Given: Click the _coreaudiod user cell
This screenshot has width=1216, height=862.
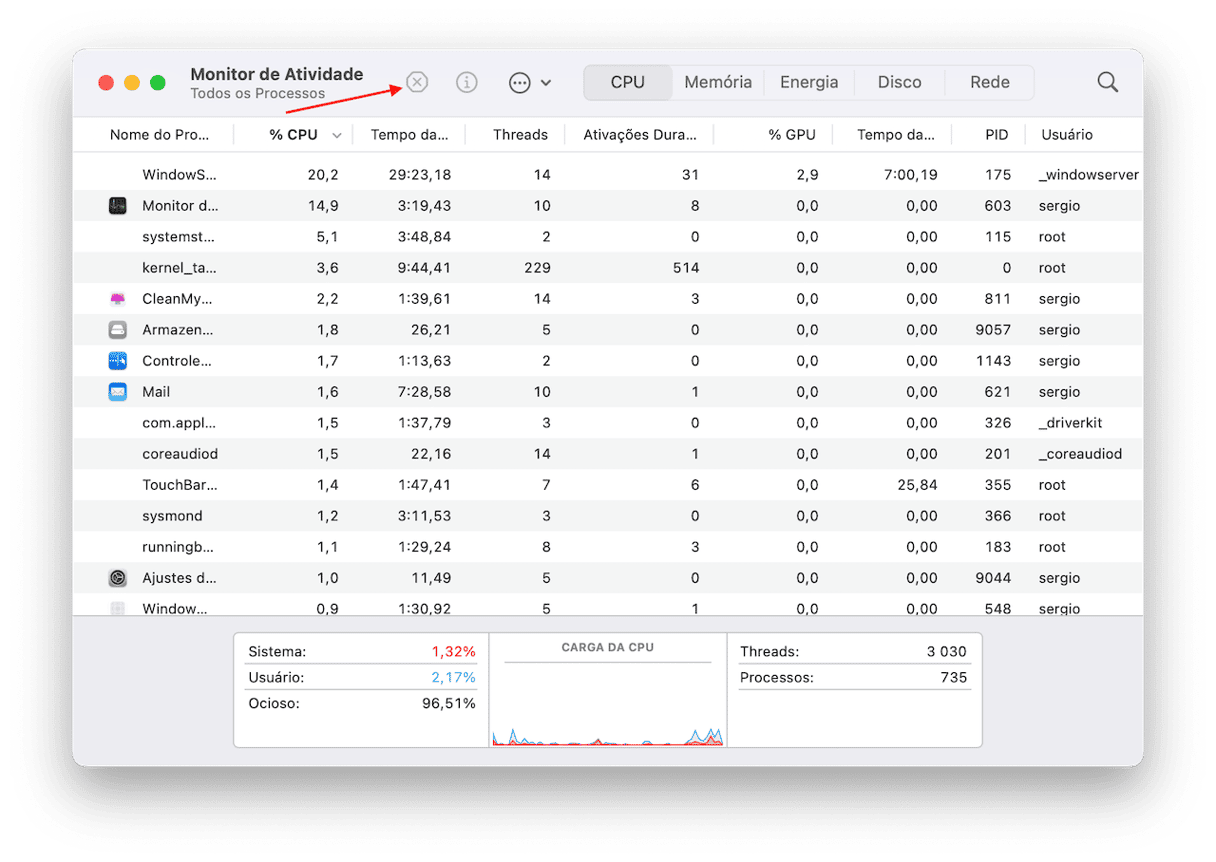Looking at the screenshot, I should pyautogui.click(x=1080, y=454).
